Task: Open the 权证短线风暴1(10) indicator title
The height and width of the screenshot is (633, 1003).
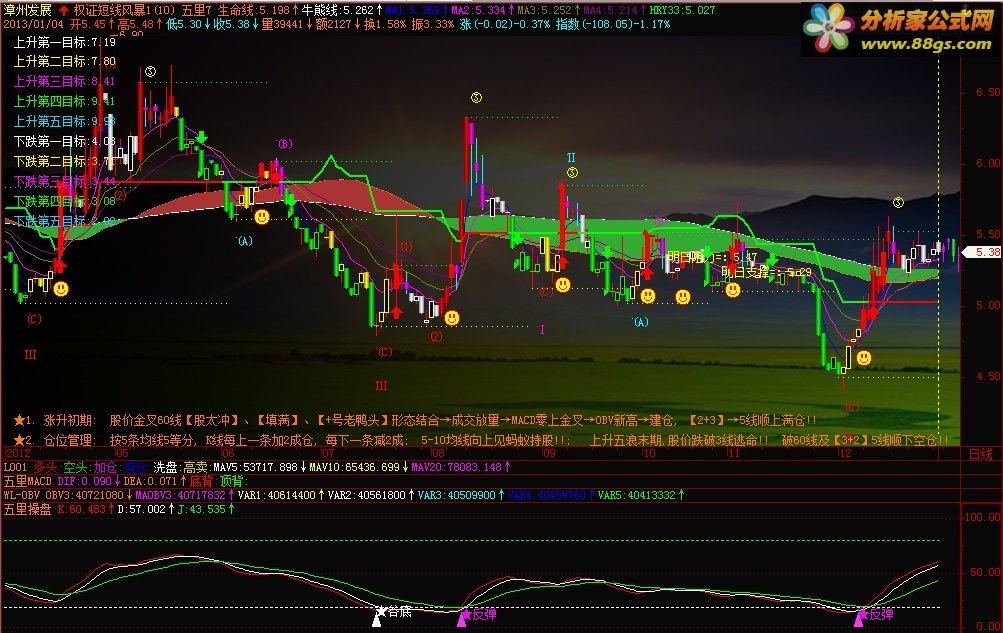Action: tap(125, 10)
